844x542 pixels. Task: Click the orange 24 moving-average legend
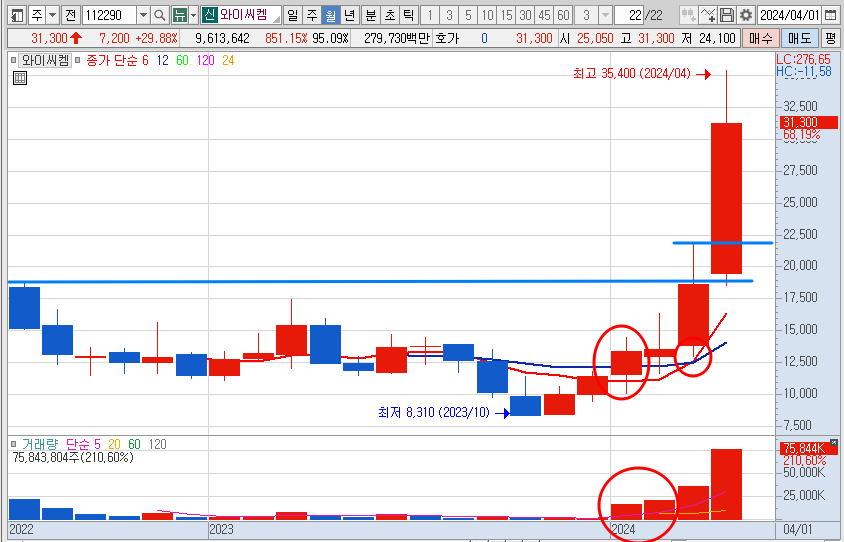pyautogui.click(x=228, y=60)
